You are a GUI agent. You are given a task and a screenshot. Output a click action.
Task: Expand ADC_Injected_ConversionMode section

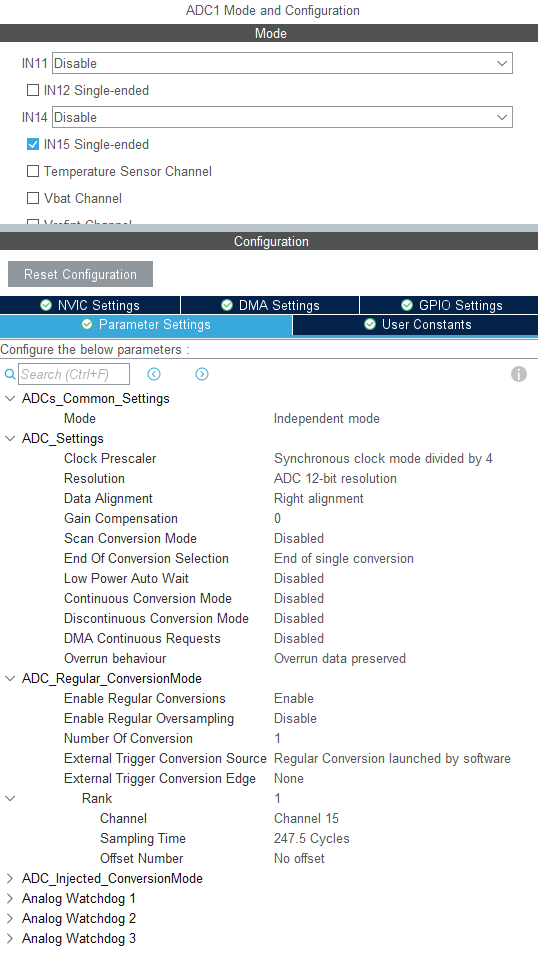coord(10,878)
